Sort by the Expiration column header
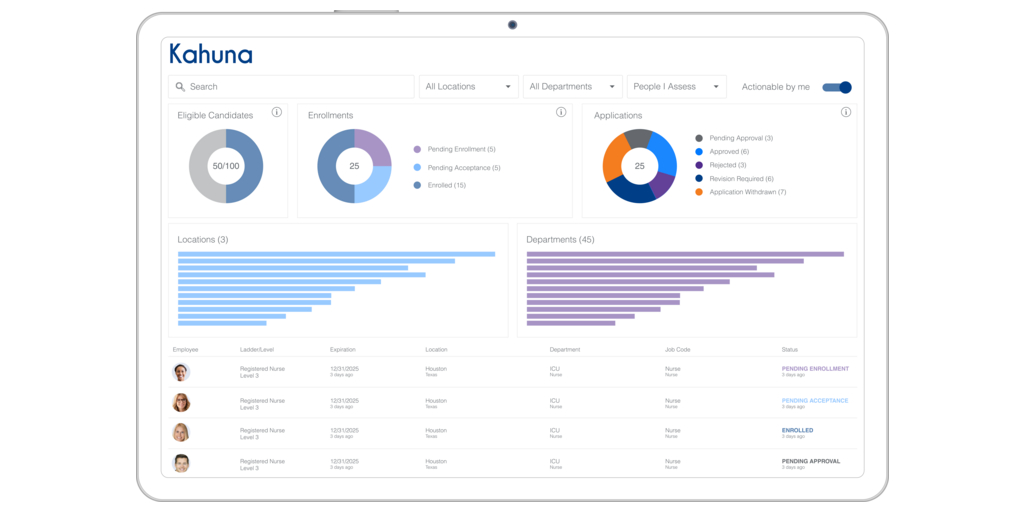 [x=343, y=350]
